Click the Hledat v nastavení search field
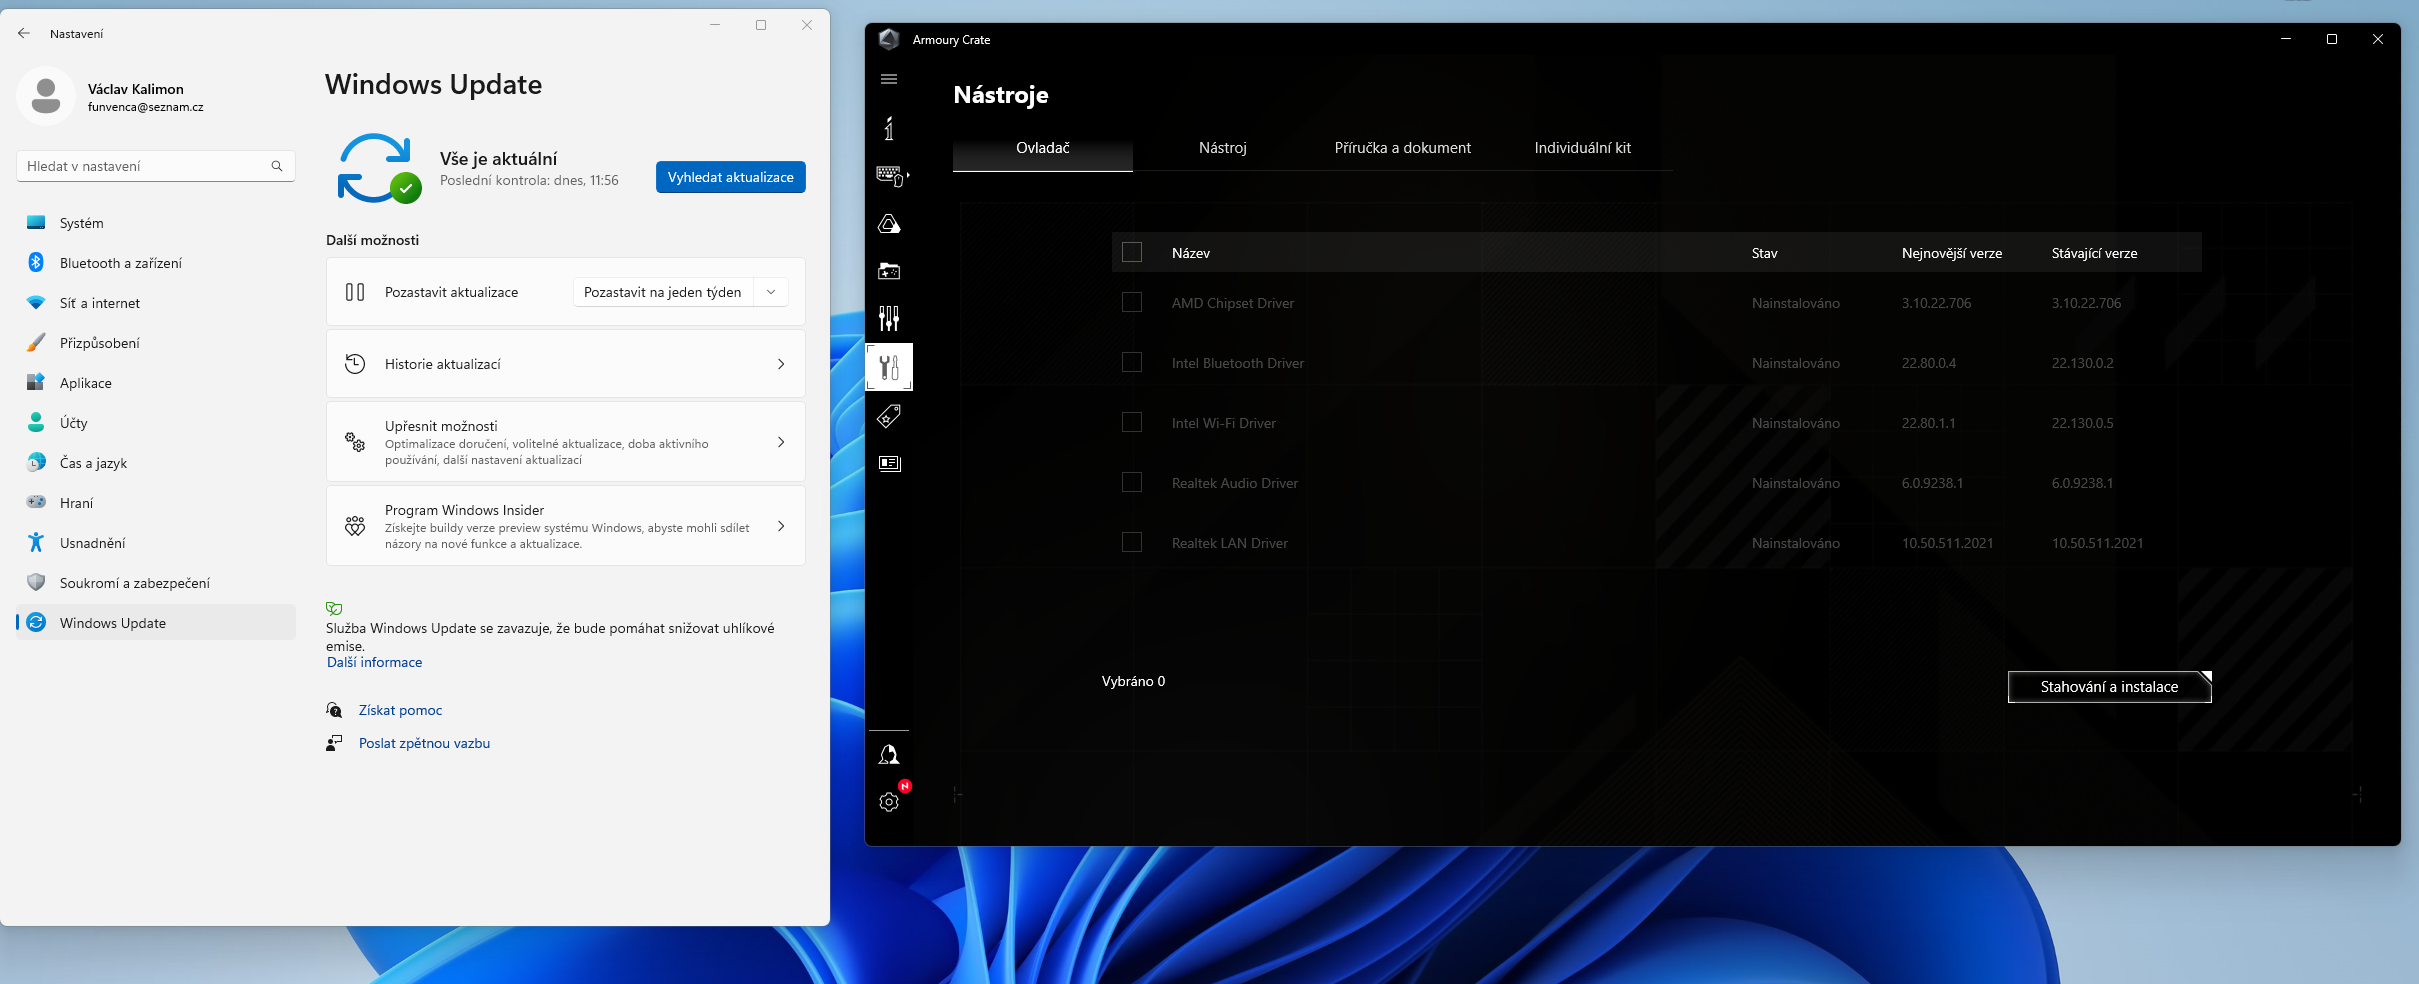The image size is (2419, 984). pos(146,166)
